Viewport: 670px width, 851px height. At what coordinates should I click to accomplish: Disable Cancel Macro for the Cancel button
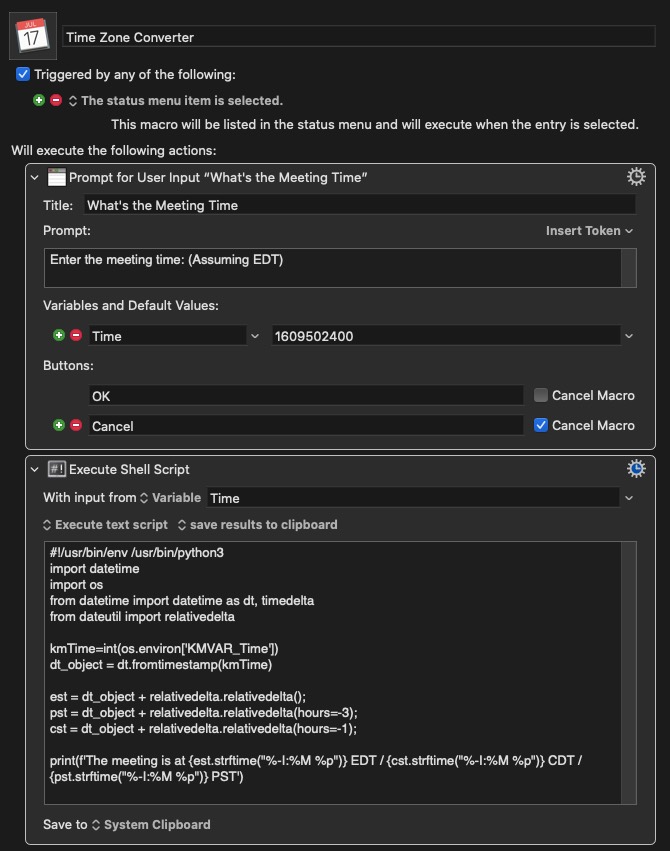coord(540,425)
